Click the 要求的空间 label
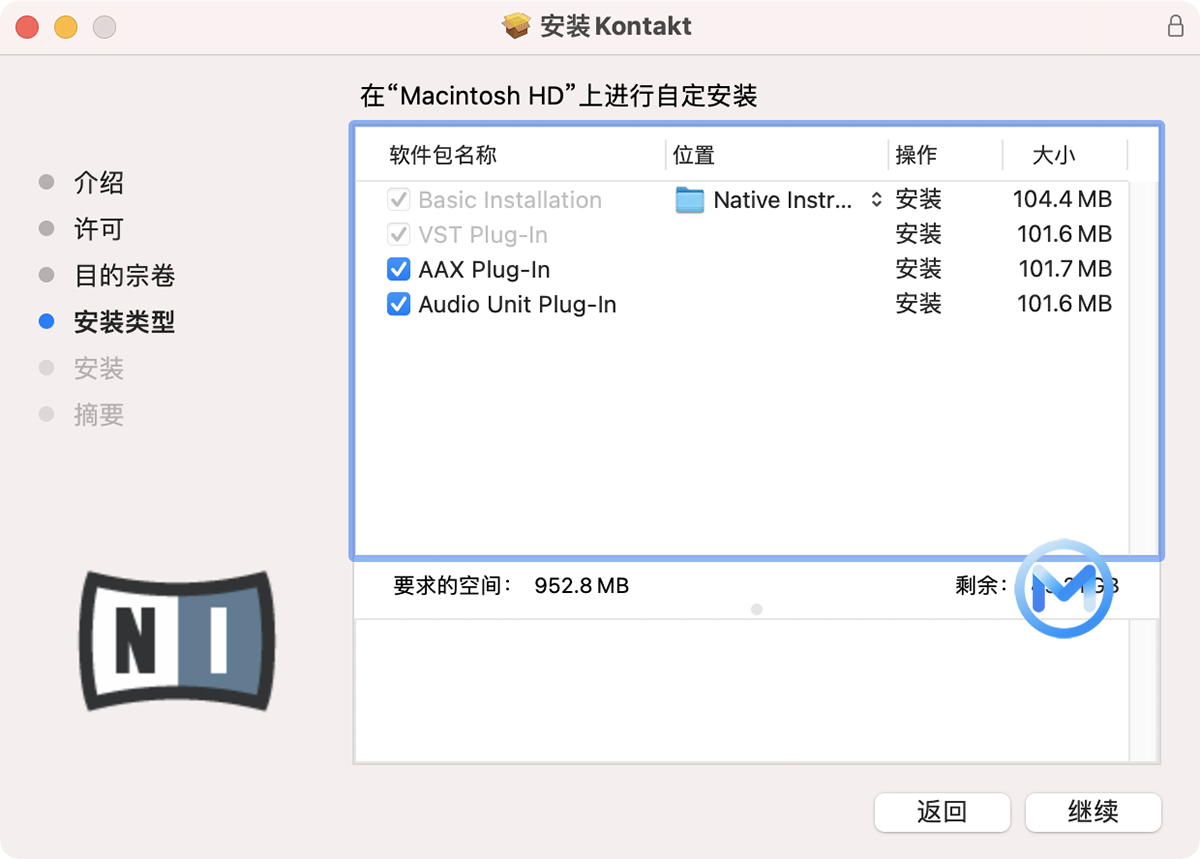 tap(453, 586)
